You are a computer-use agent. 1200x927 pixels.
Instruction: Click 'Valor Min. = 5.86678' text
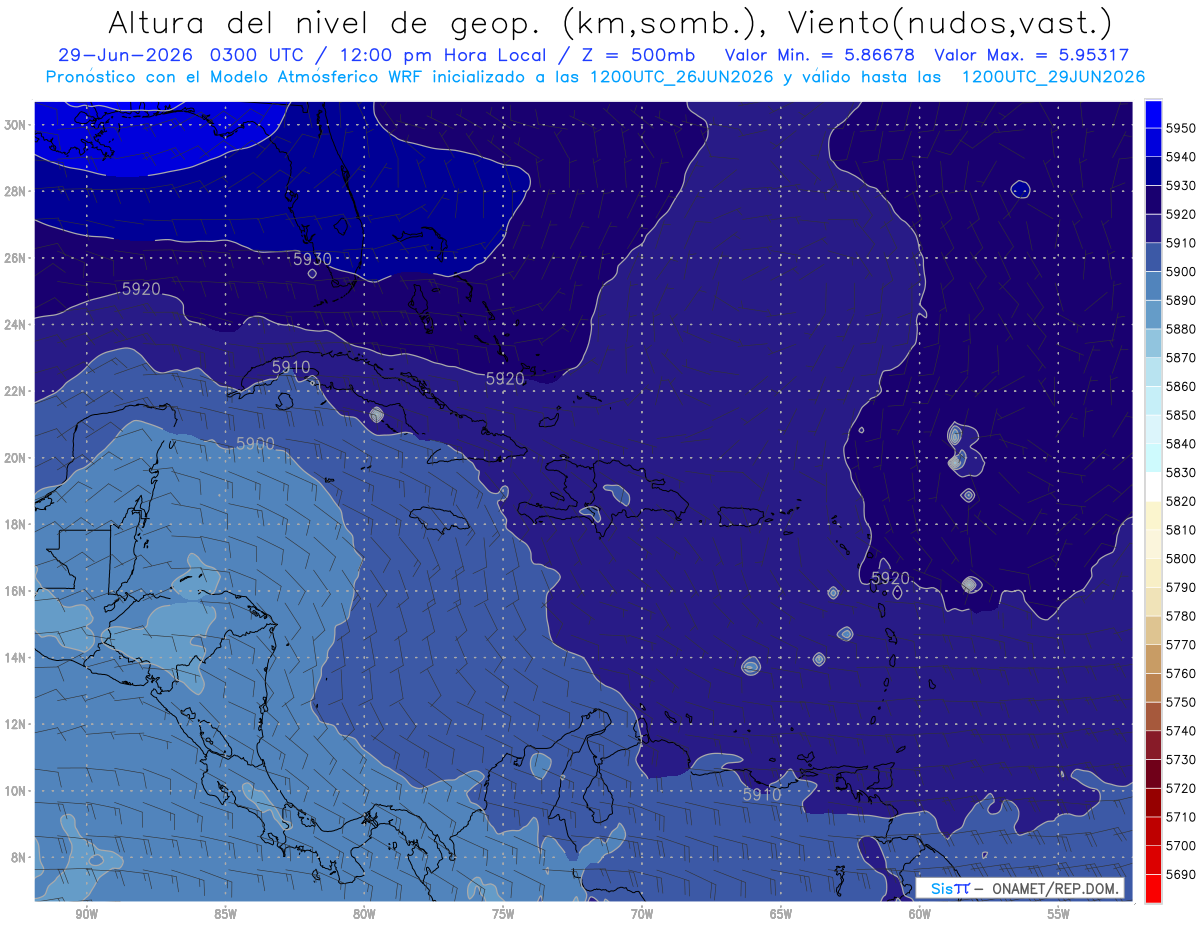821,55
